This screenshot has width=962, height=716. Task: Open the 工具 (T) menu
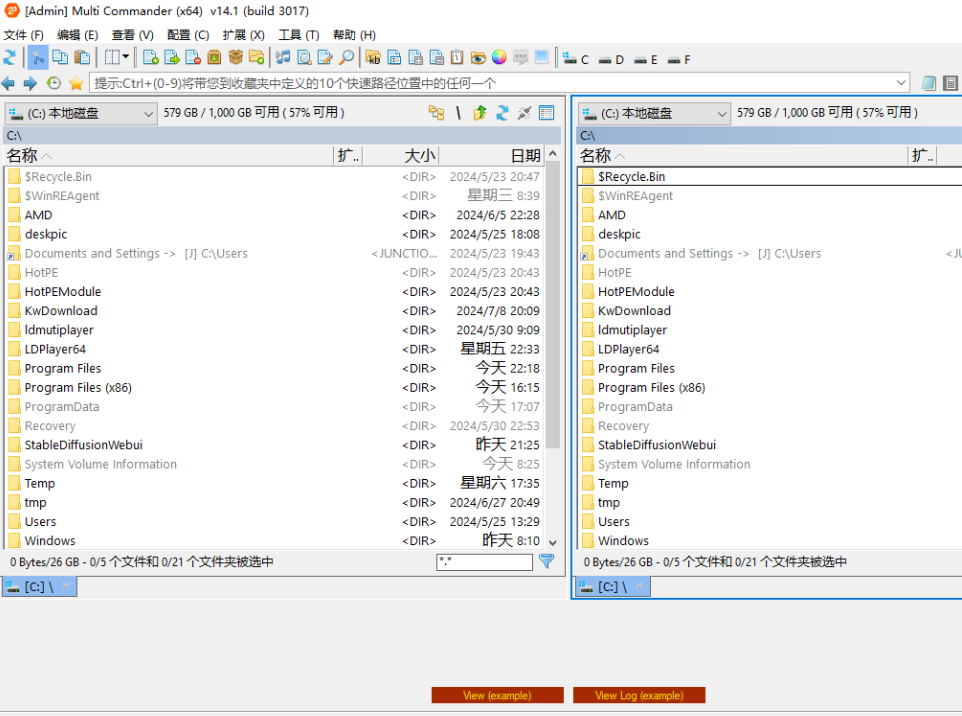tap(298, 35)
